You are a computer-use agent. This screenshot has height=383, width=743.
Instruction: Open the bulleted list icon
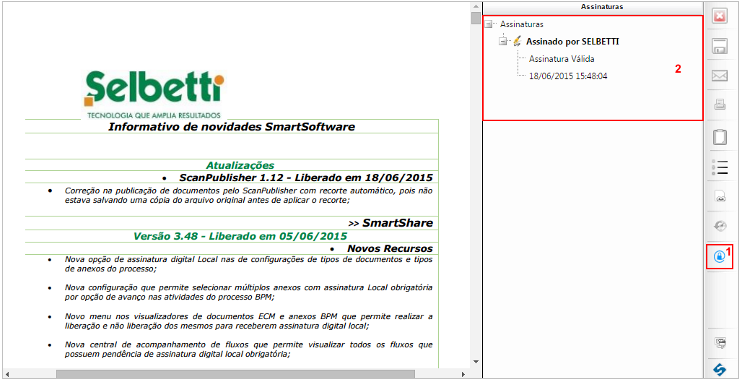[x=719, y=167]
